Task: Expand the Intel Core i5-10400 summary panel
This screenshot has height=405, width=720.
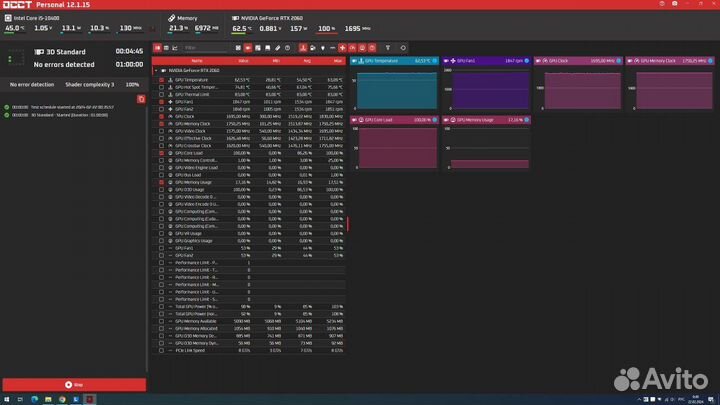Action: click(x=7, y=18)
